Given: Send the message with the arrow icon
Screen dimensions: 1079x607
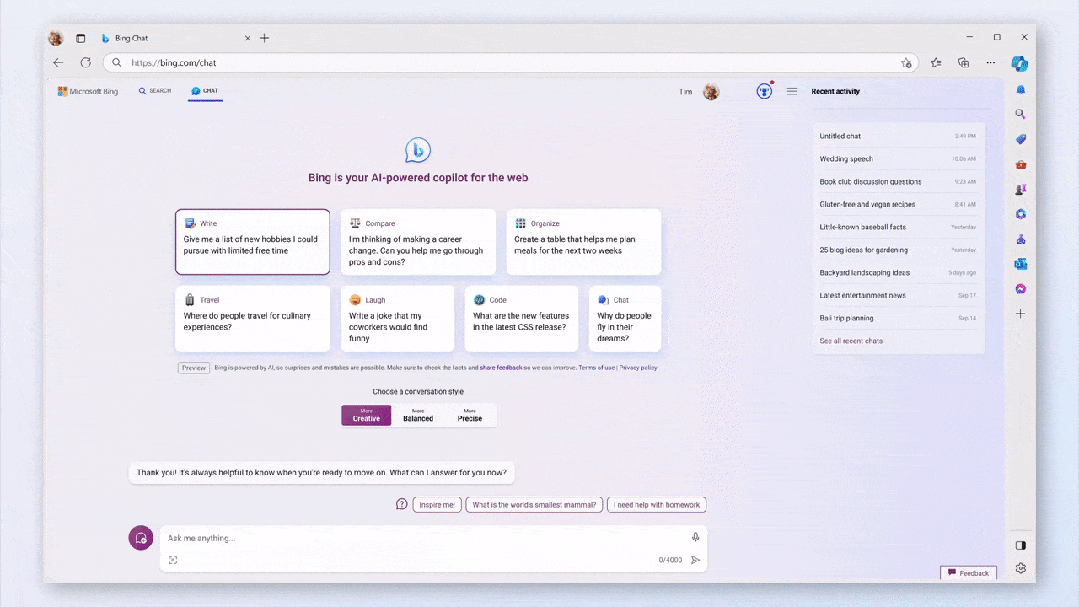Looking at the screenshot, I should (x=696, y=560).
